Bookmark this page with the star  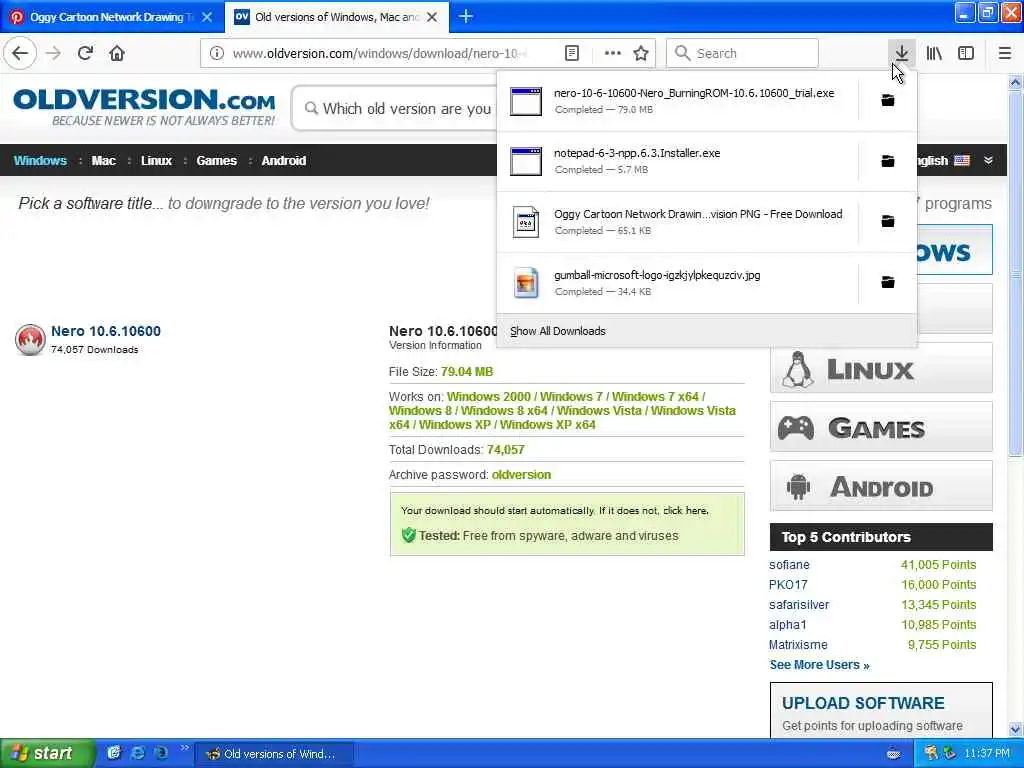coord(641,53)
